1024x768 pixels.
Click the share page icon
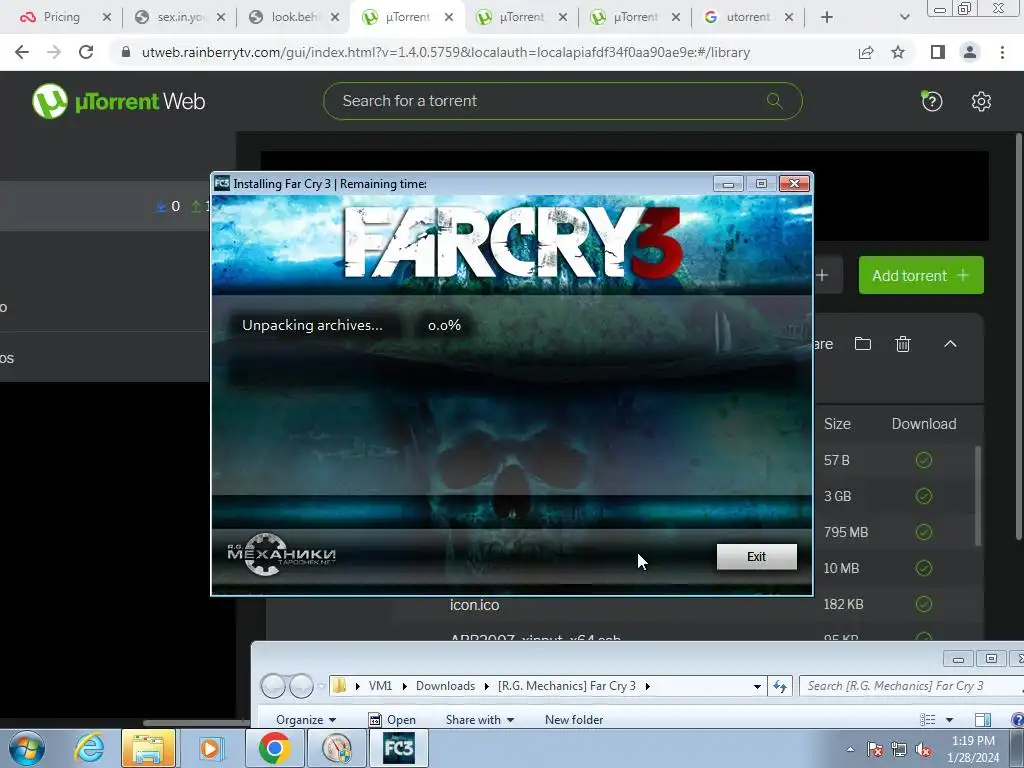tap(866, 52)
